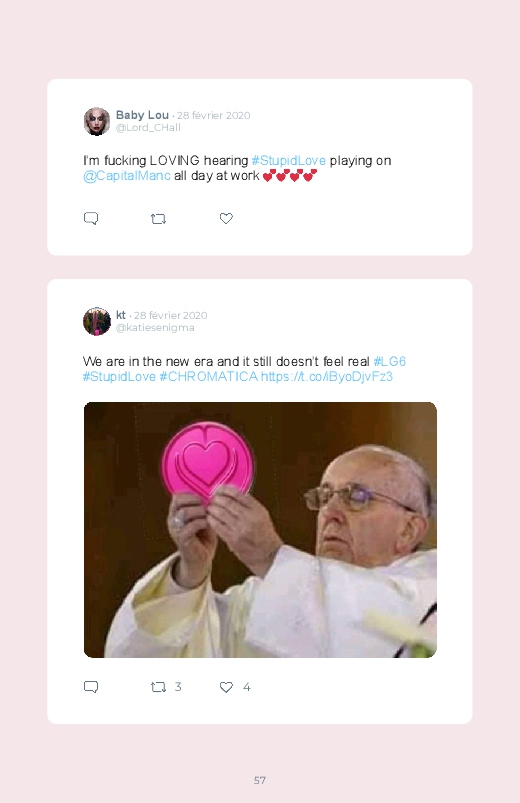Viewport: 520px width, 803px height.
Task: Click the retweet icon on Baby Lou's tweet
Action: (x=158, y=219)
